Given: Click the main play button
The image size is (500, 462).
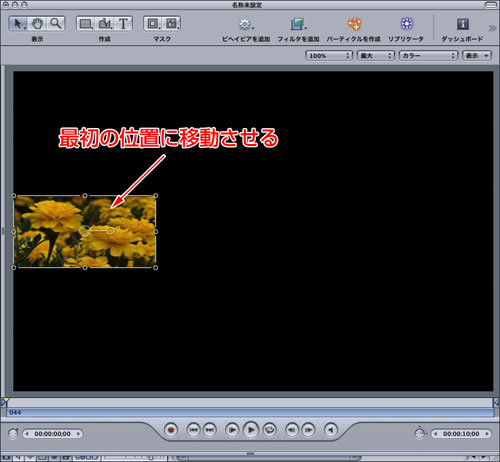Looking at the screenshot, I should [x=251, y=430].
